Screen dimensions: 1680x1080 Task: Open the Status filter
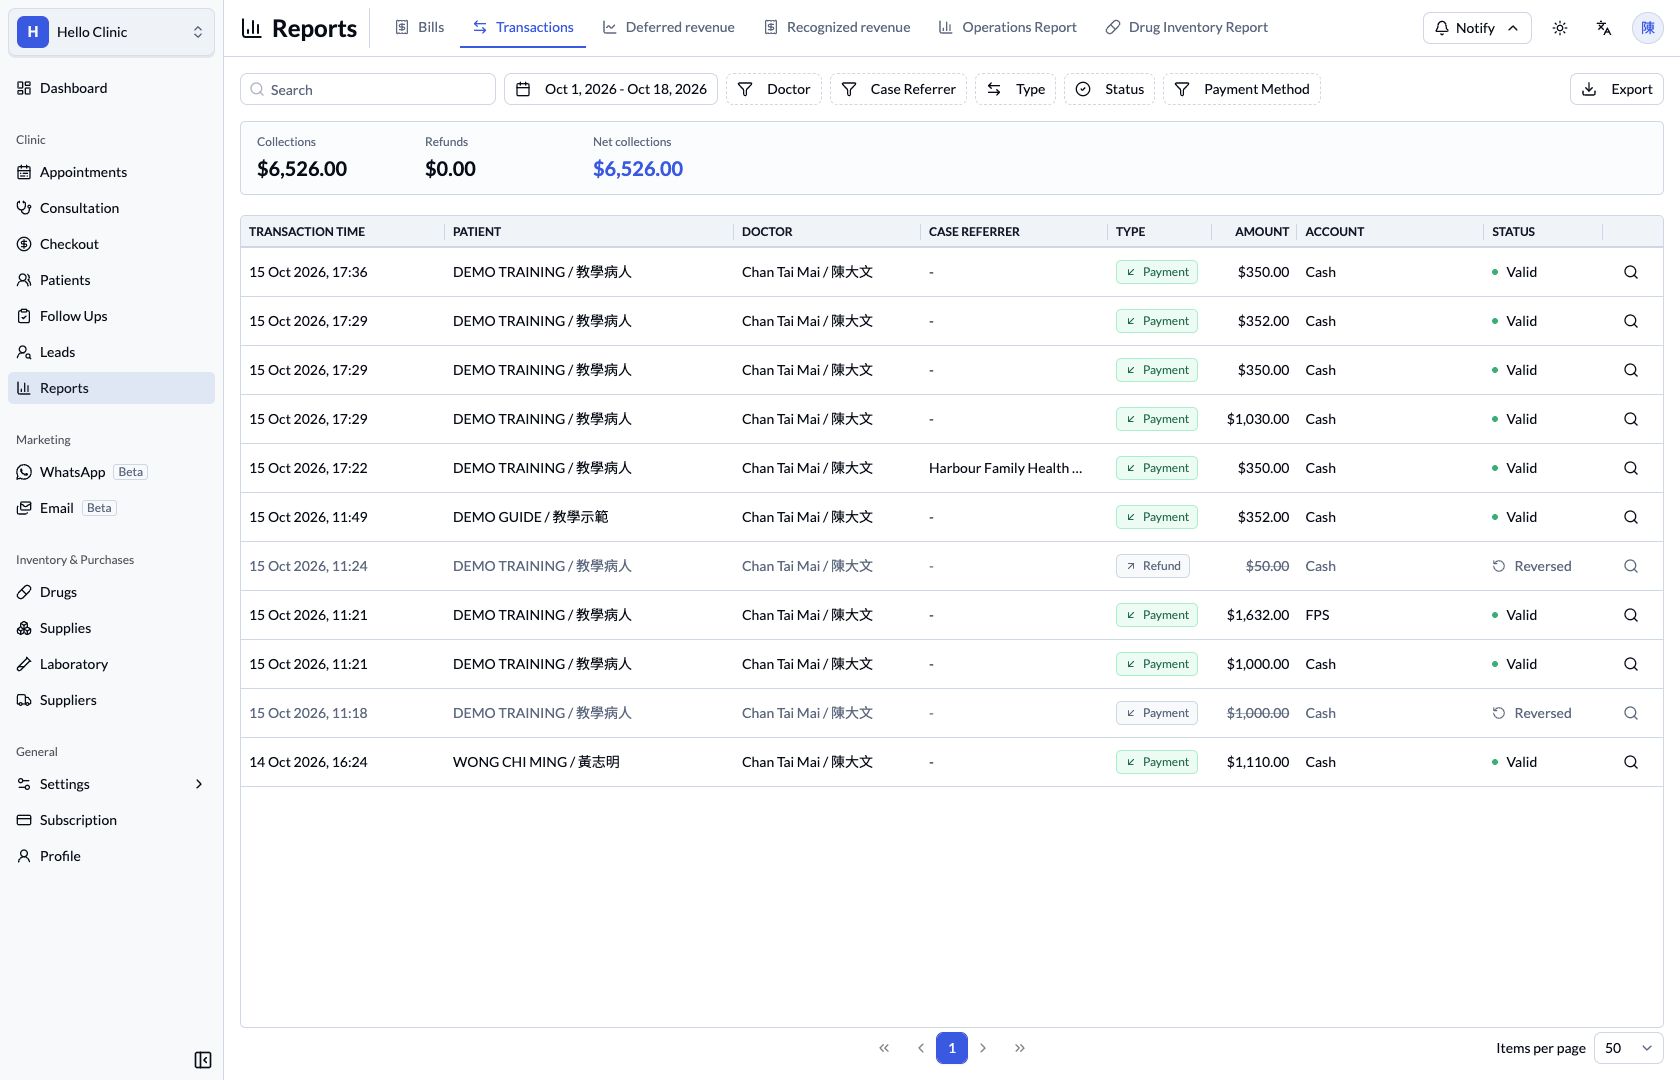(1110, 89)
